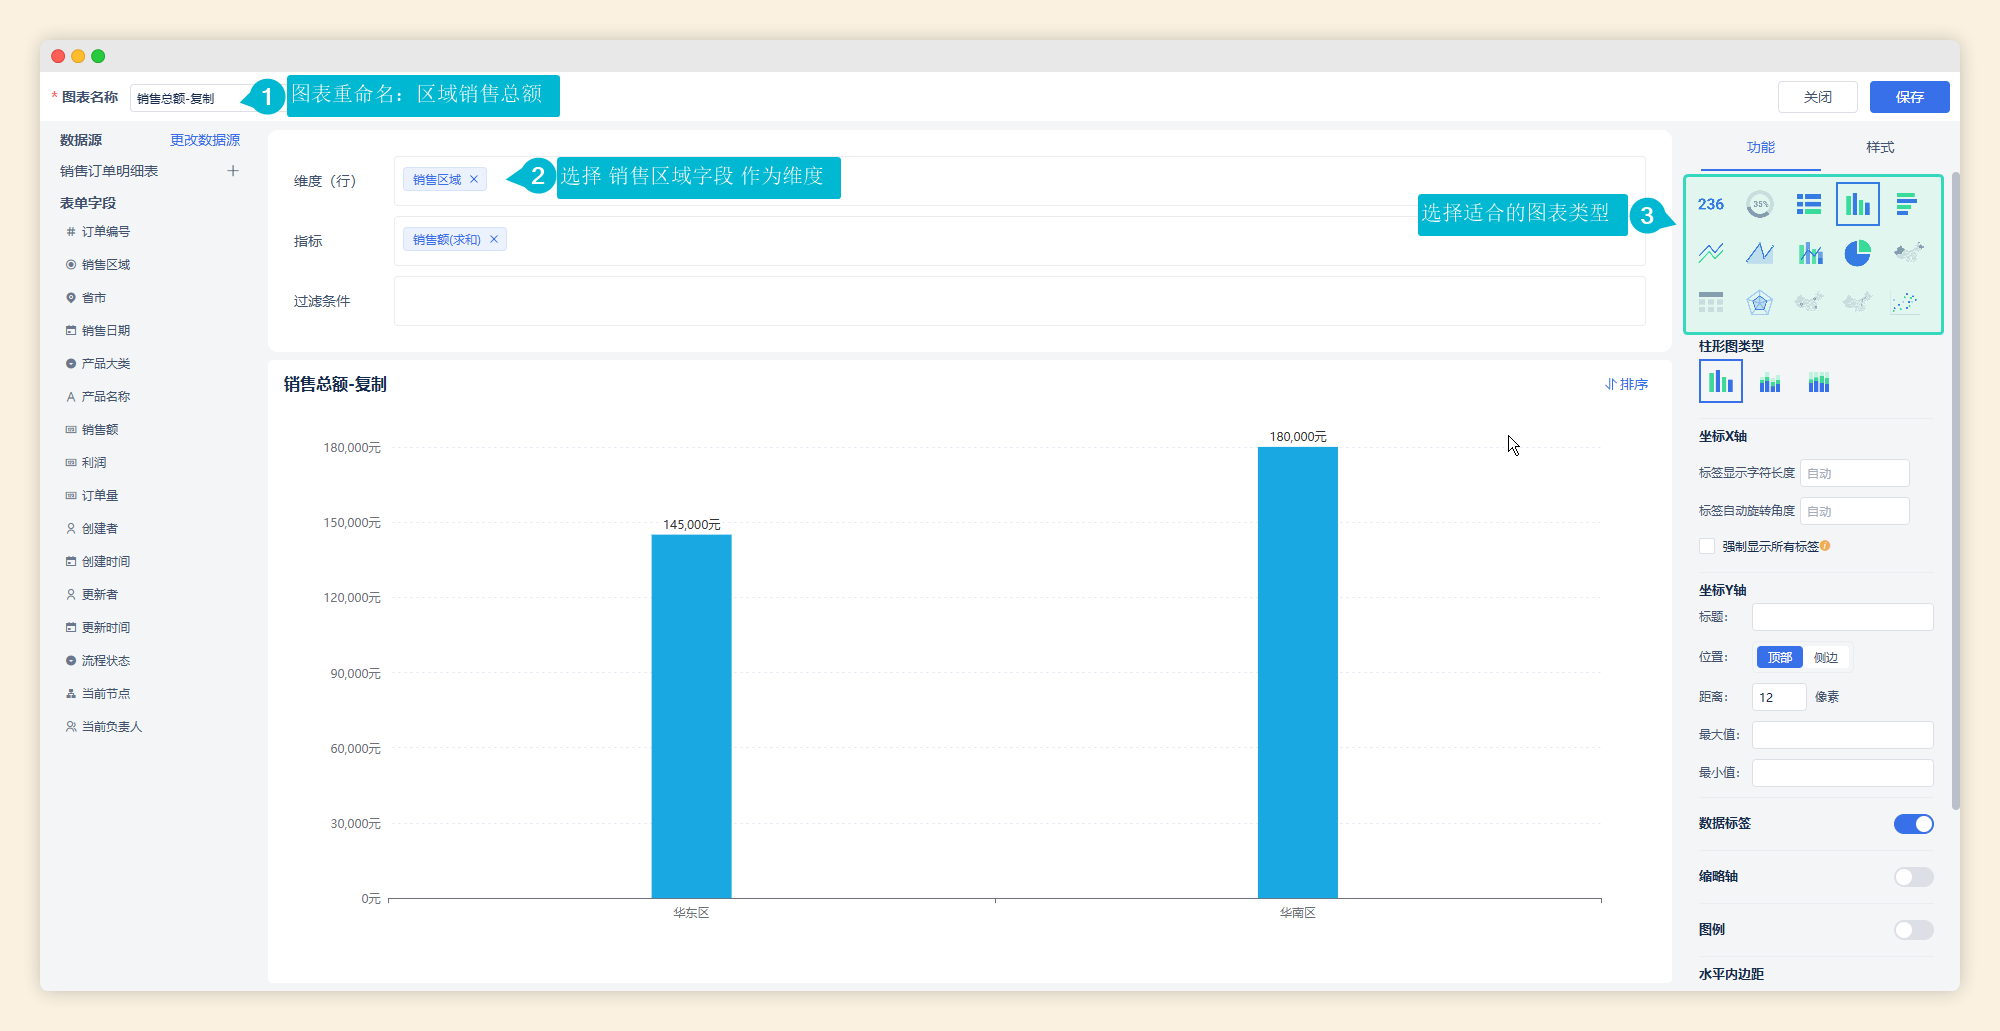Select the 100% stacked column style
This screenshot has height=1031, width=2000.
[x=1819, y=382]
